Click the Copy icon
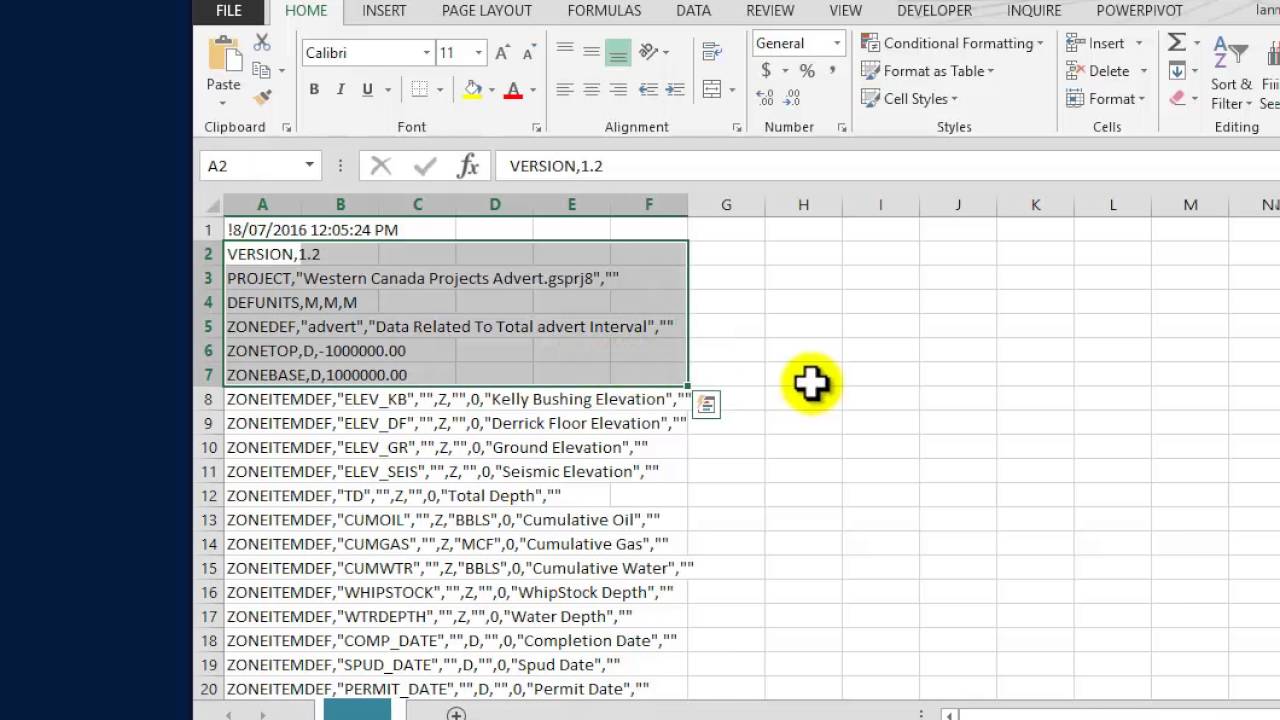 tap(262, 70)
